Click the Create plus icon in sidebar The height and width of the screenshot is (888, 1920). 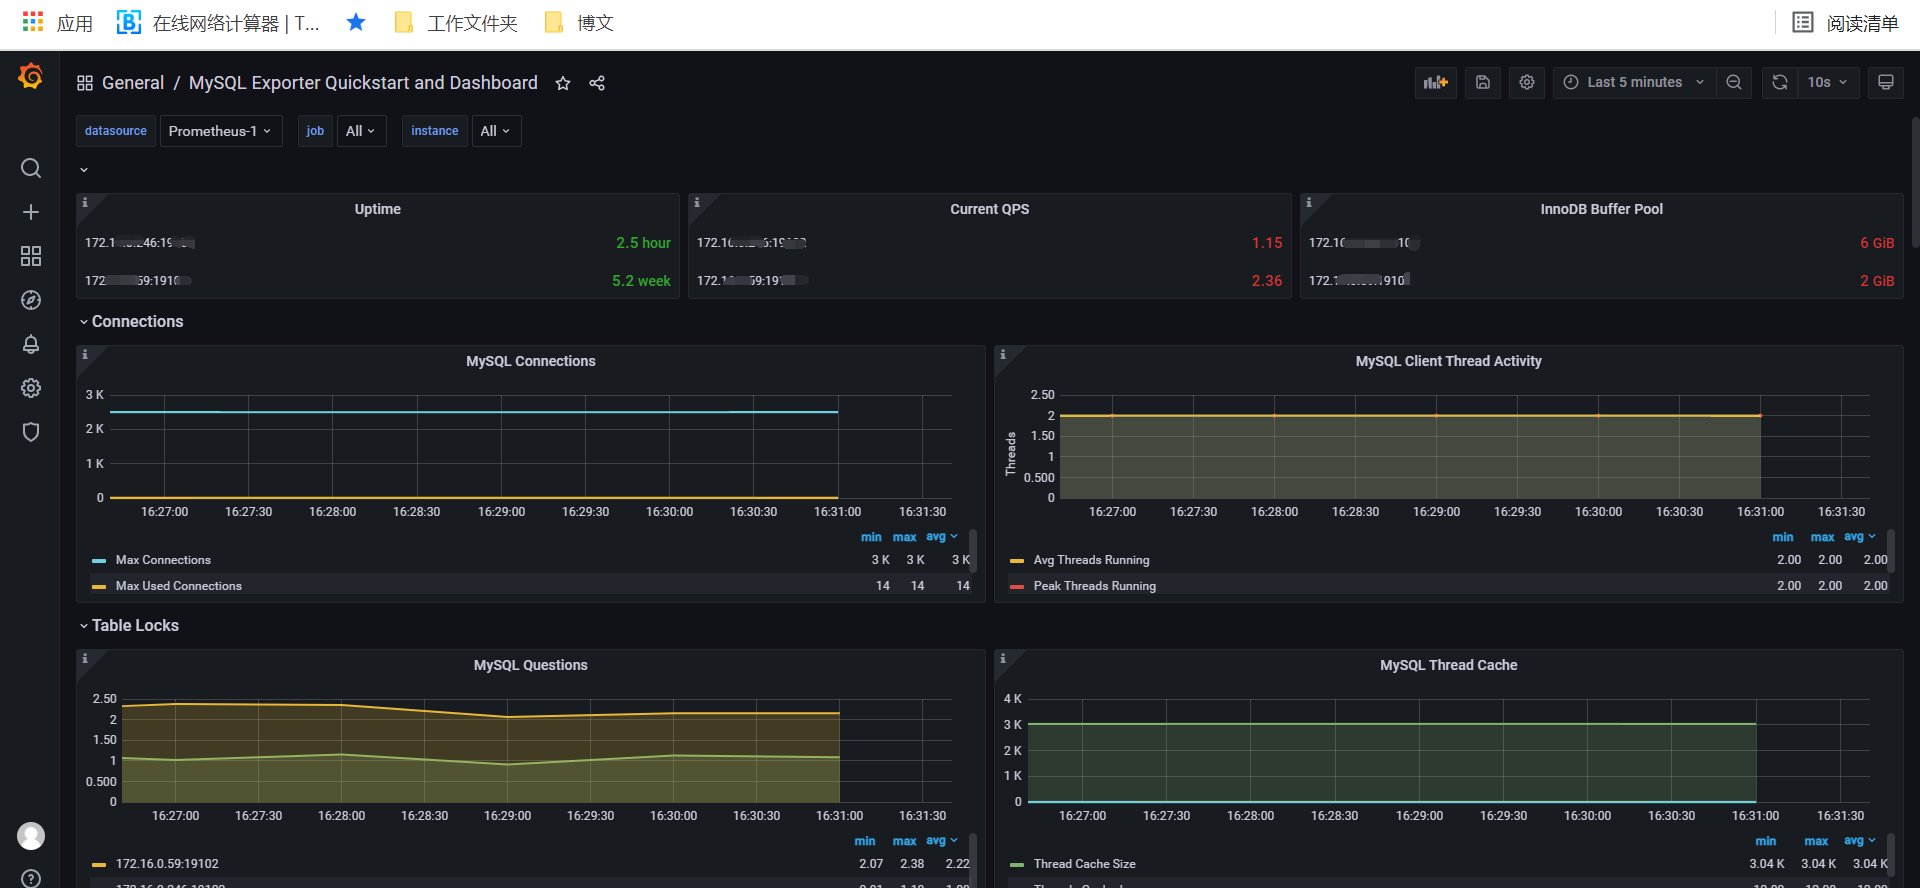coord(31,212)
